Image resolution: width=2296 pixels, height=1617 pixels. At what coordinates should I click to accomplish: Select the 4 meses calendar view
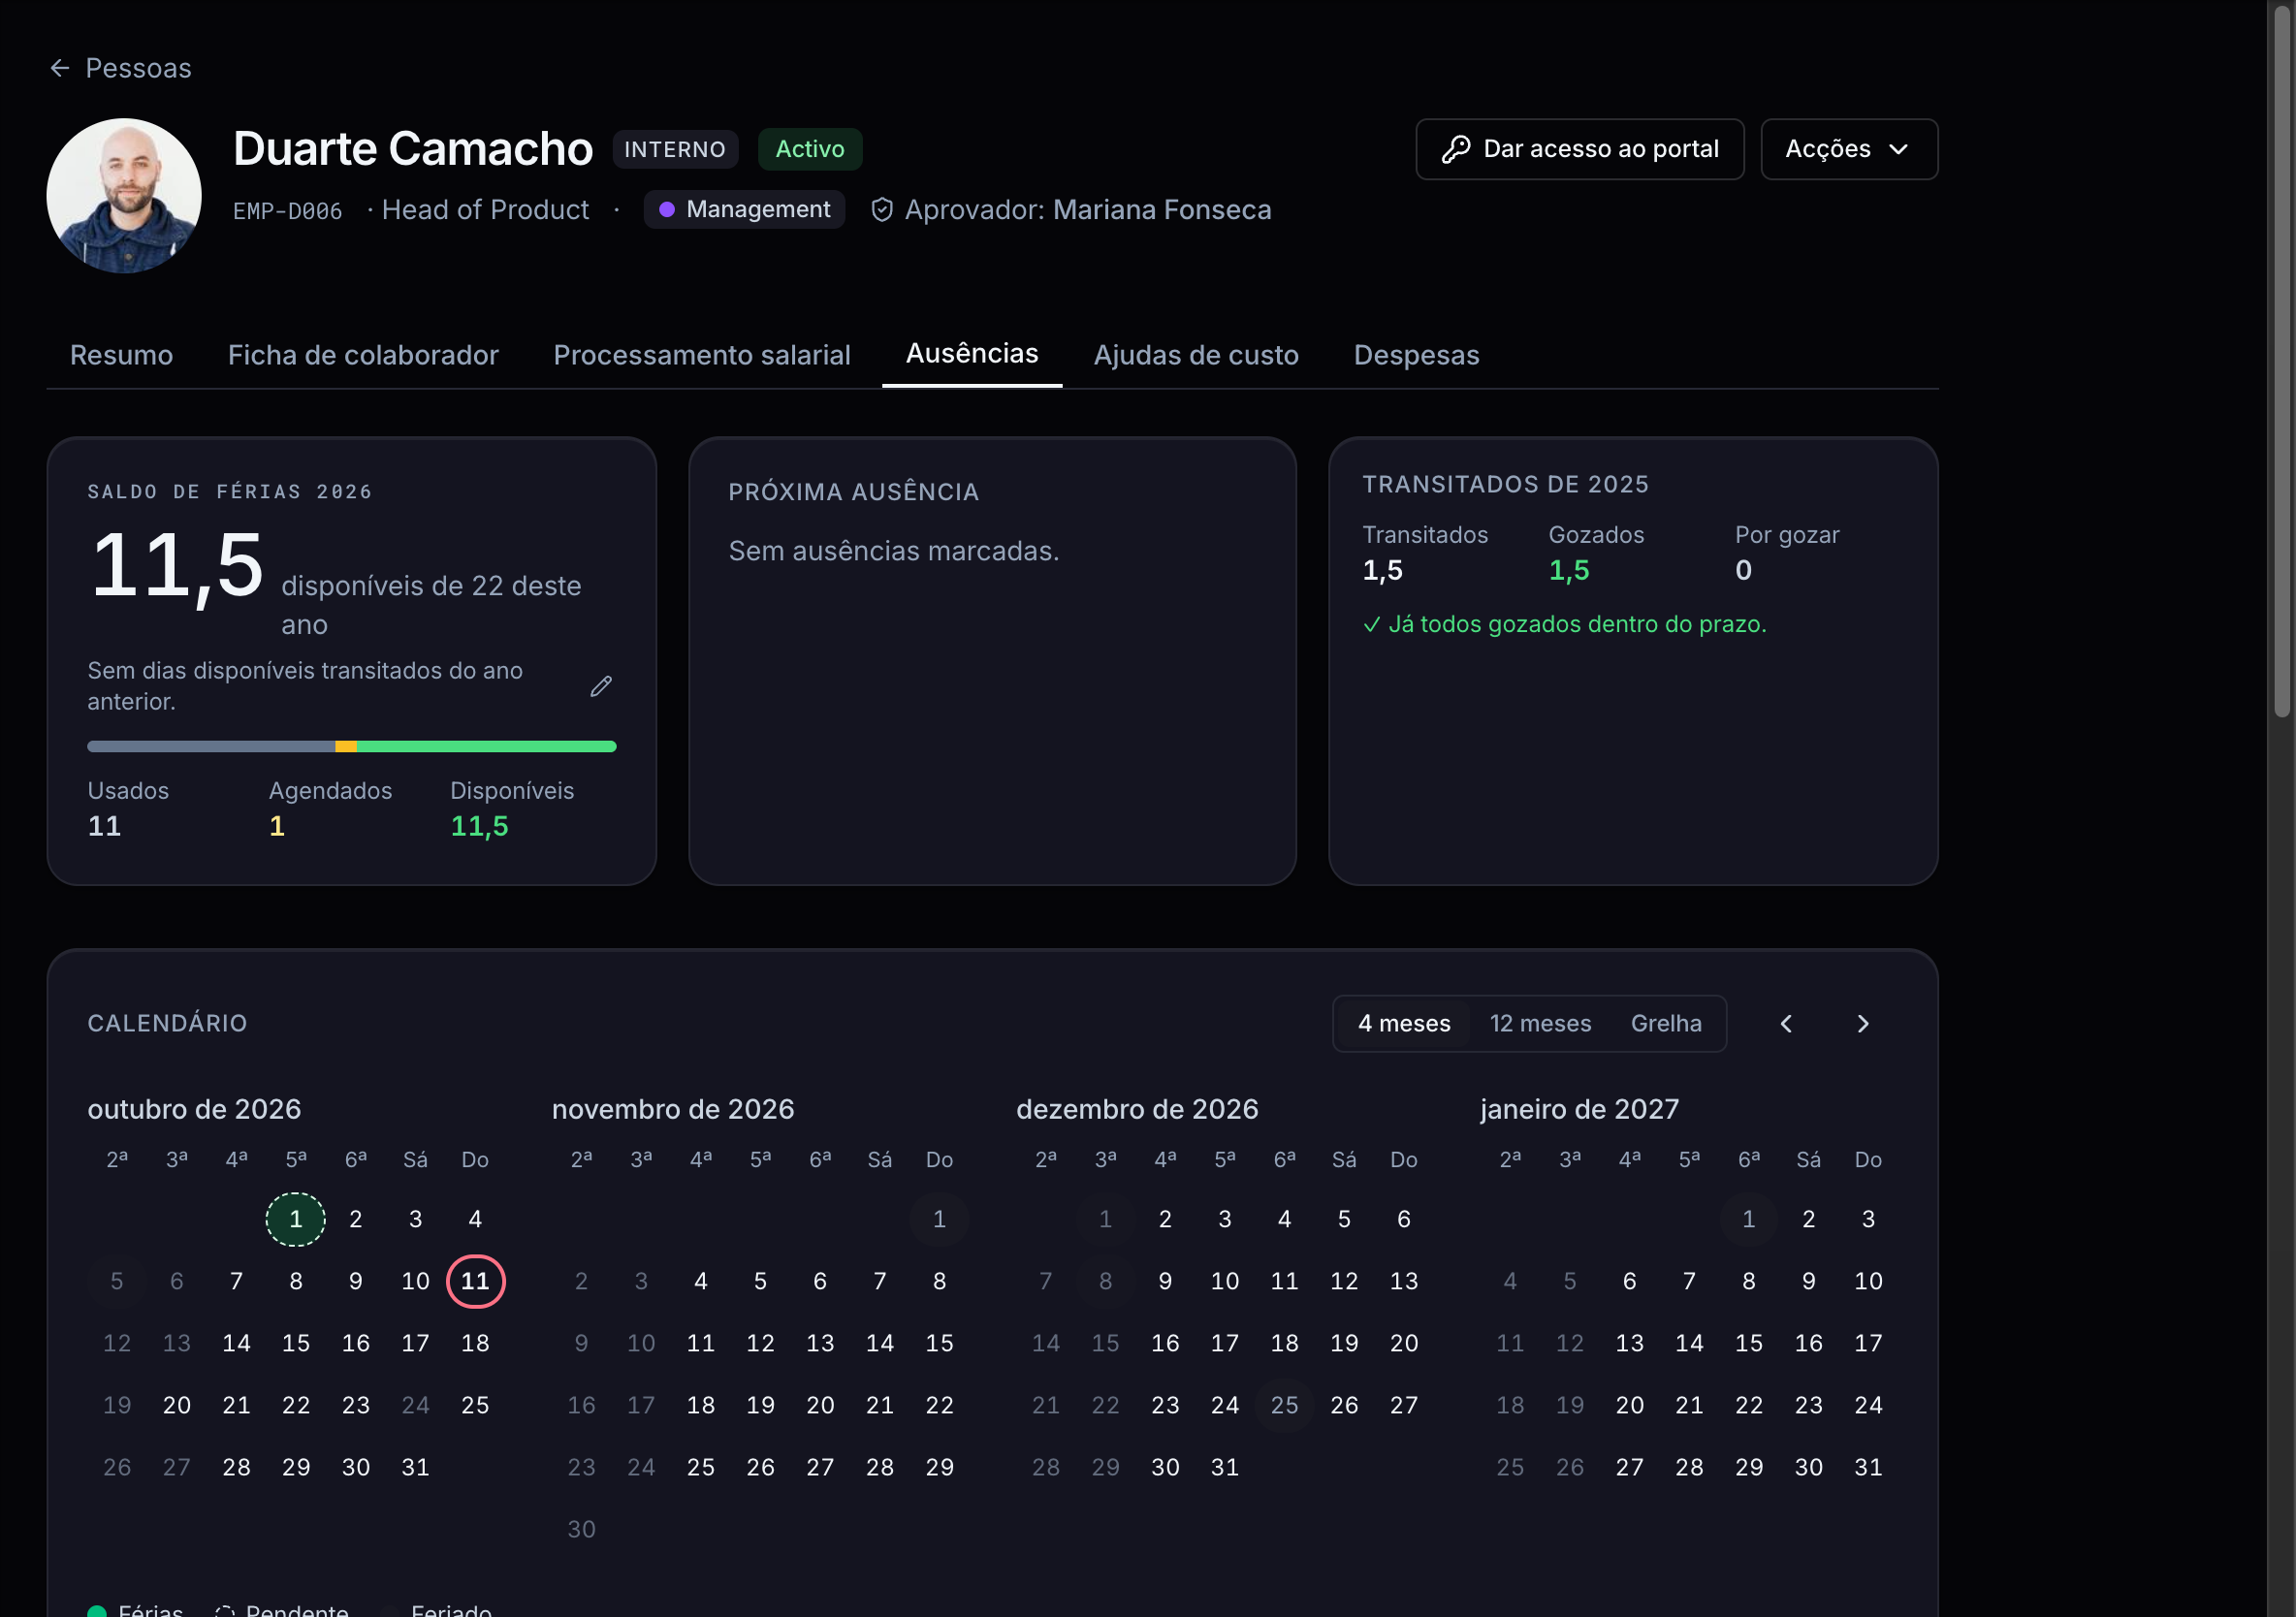tap(1404, 1023)
